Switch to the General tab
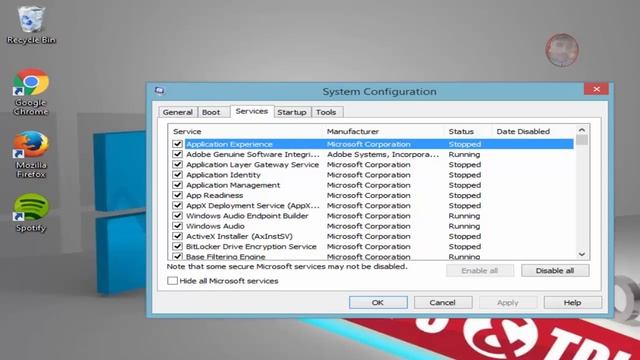 click(x=177, y=112)
